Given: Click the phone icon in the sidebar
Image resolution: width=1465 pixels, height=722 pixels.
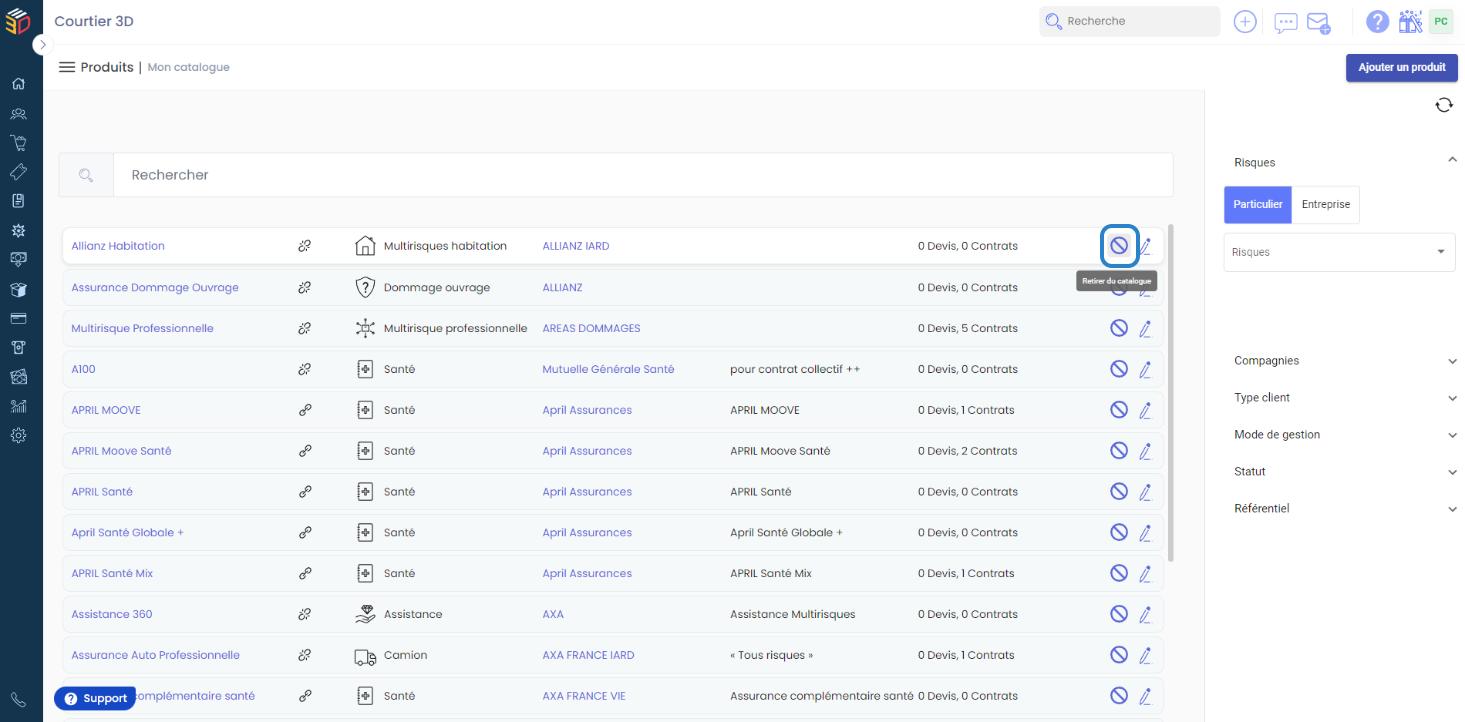Looking at the screenshot, I should pyautogui.click(x=18, y=700).
